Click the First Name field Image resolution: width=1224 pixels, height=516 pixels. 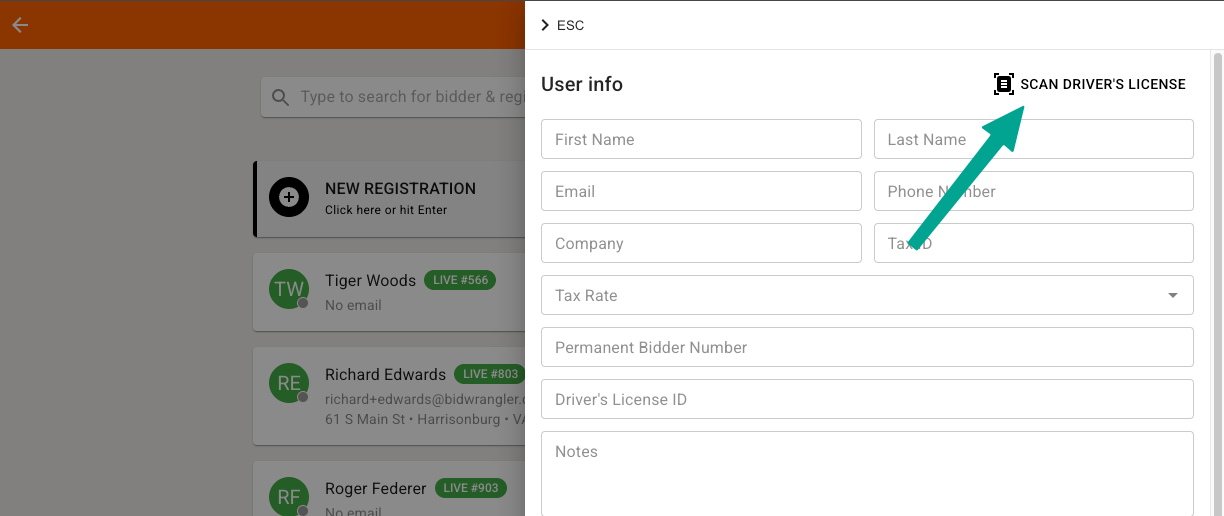click(x=701, y=139)
